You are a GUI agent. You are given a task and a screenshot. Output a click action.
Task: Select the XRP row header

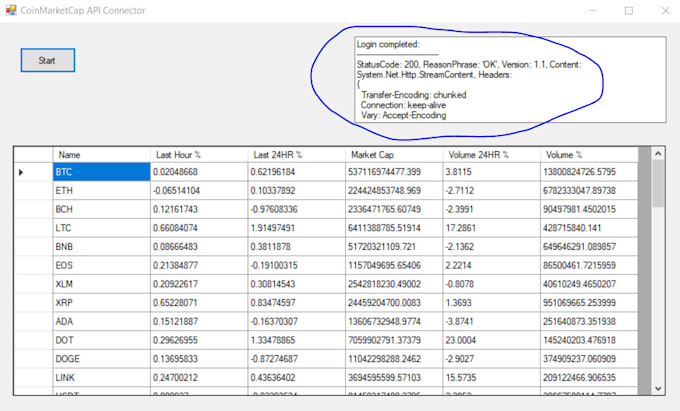coord(33,301)
